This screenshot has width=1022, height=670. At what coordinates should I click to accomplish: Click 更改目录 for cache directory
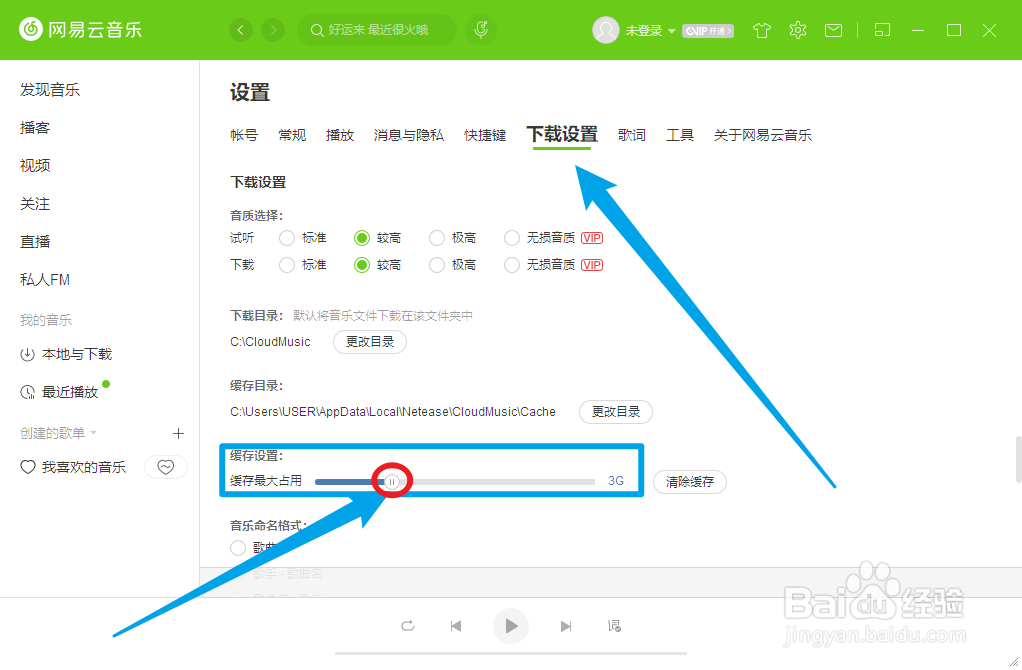[x=616, y=412]
